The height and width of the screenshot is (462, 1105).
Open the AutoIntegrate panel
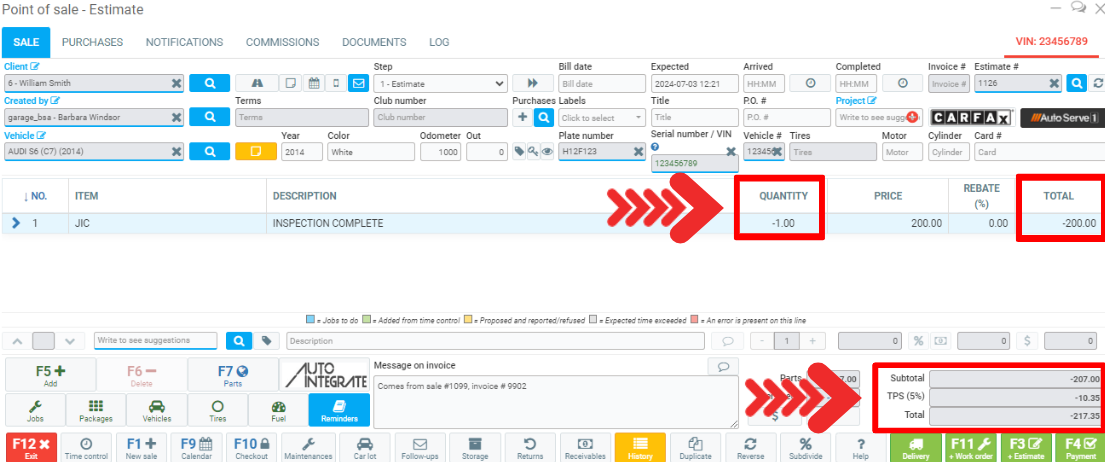[x=319, y=375]
